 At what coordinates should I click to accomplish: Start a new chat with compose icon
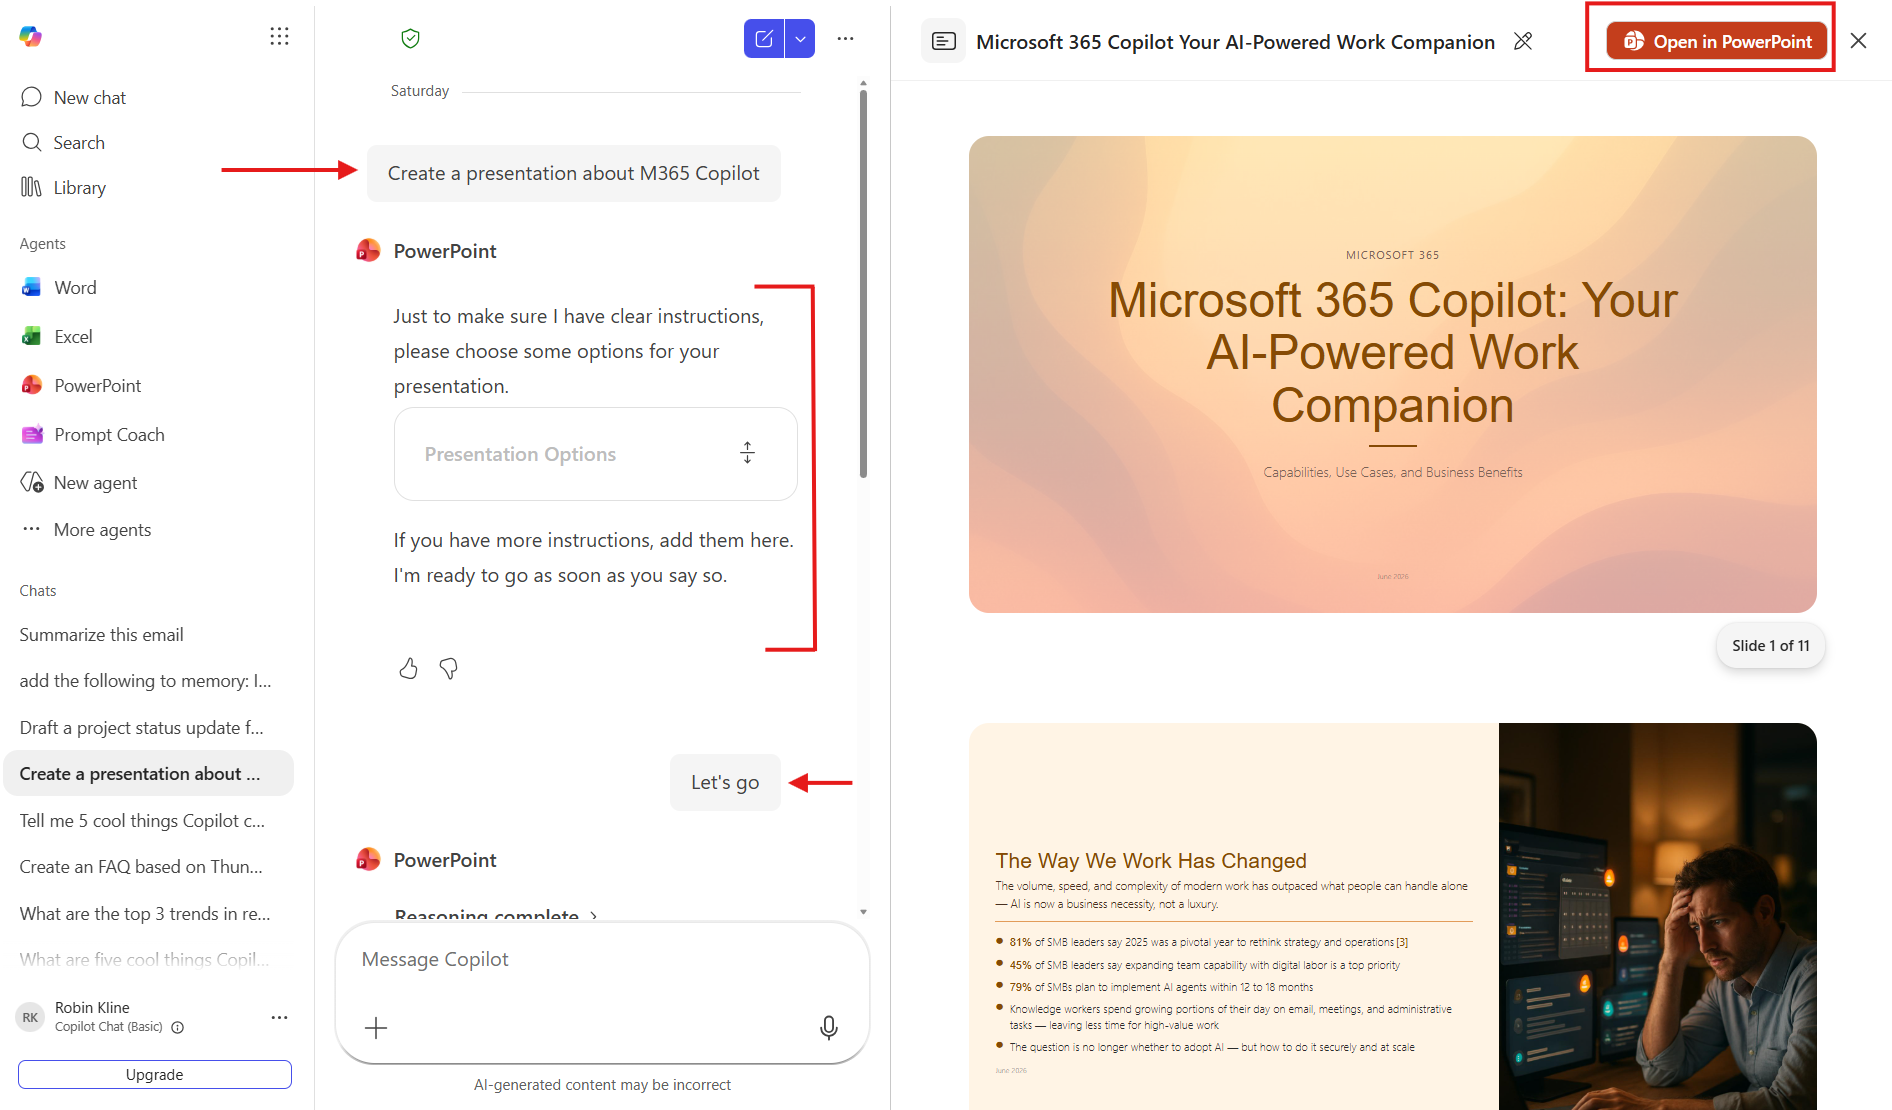point(764,39)
